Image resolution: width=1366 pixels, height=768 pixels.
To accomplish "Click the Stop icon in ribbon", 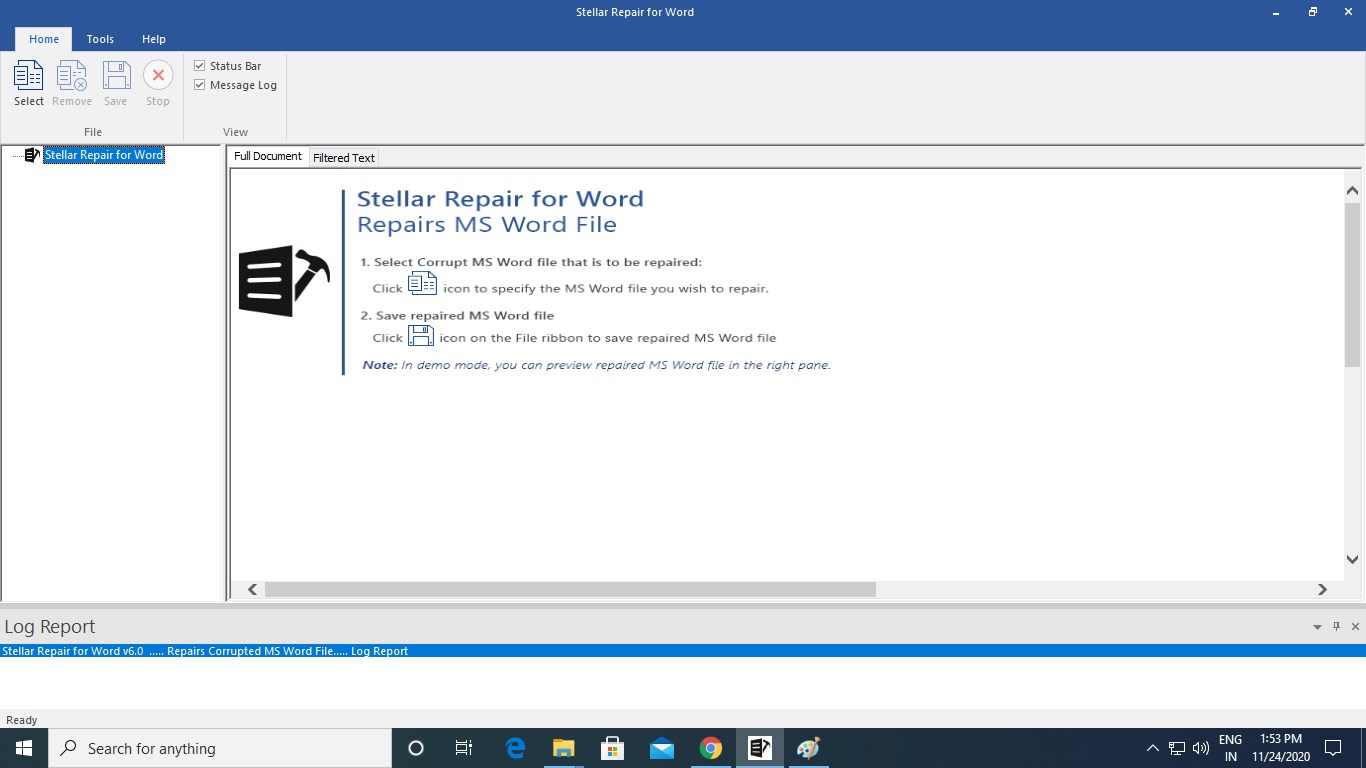I will [x=158, y=76].
